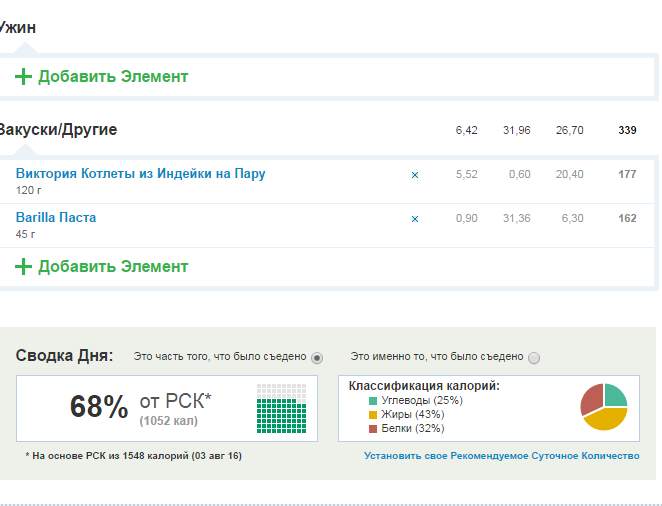The image size is (662, 506).
Task: Click the 68% от РСК summary
Action: [x=140, y=407]
